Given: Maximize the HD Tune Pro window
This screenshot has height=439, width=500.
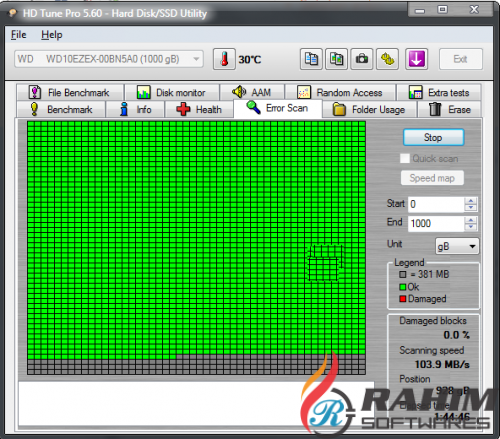Looking at the screenshot, I should (x=443, y=10).
